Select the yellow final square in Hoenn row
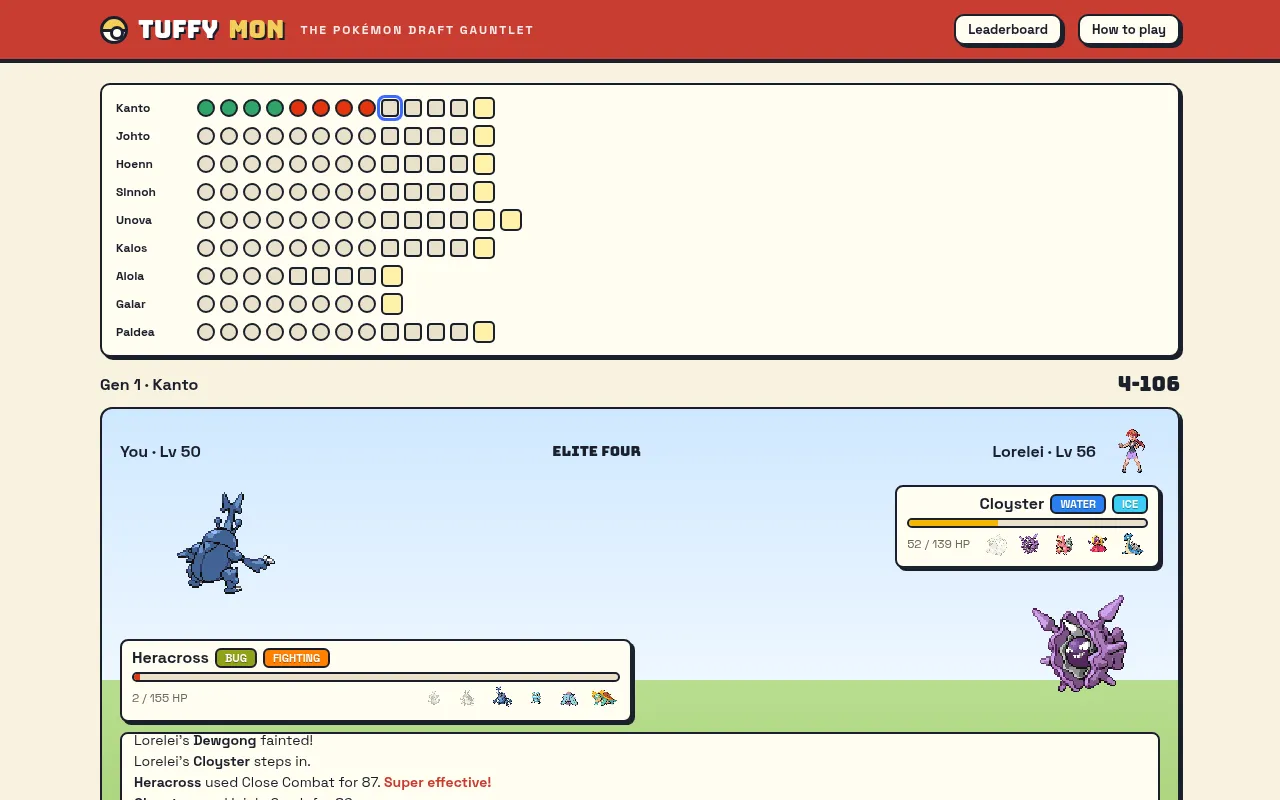The image size is (1280, 800). 484,164
